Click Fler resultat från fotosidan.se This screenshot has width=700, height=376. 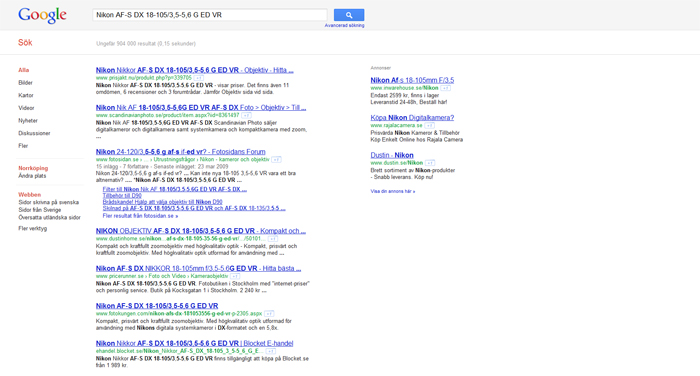140,216
